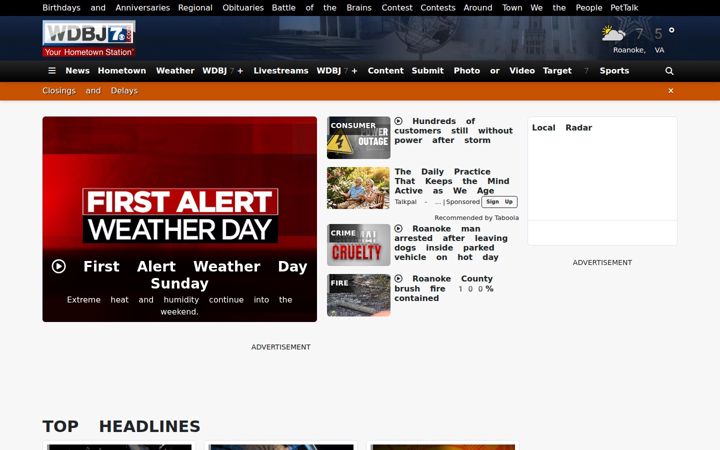Open Roanoke man arrested dogs story
The width and height of the screenshot is (720, 450).
click(x=451, y=243)
